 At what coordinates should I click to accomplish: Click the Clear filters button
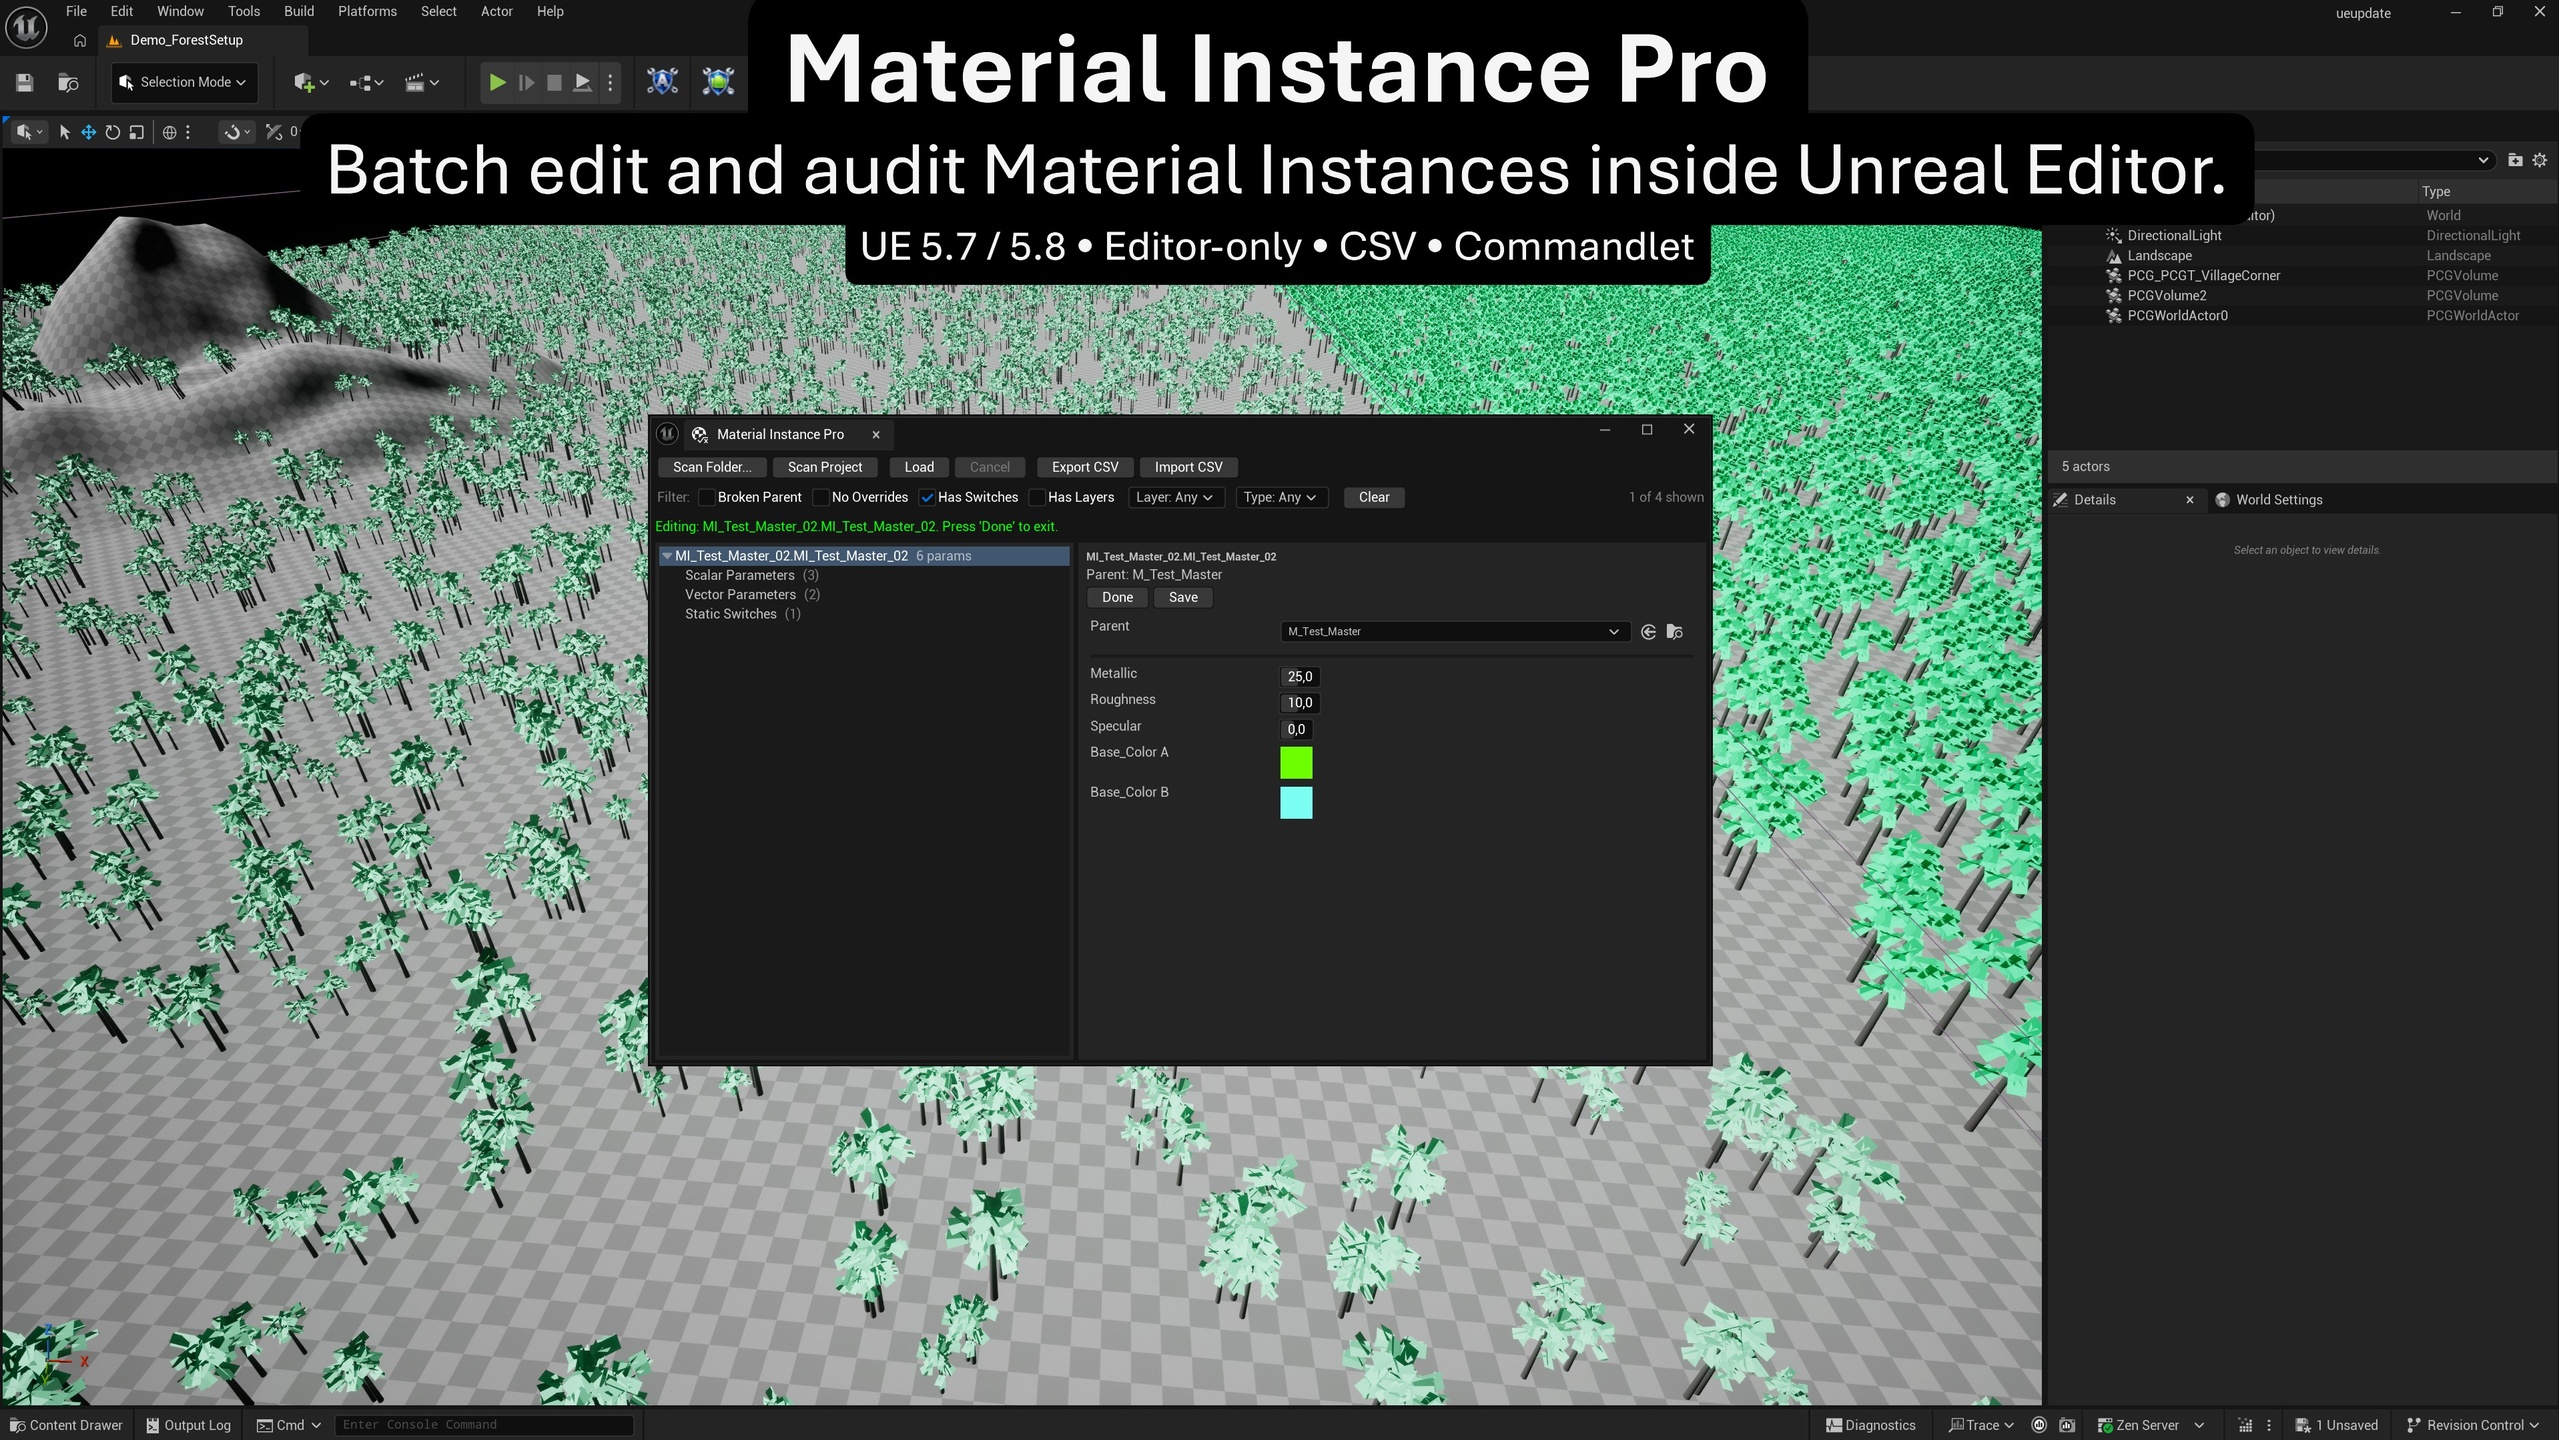(x=1374, y=497)
